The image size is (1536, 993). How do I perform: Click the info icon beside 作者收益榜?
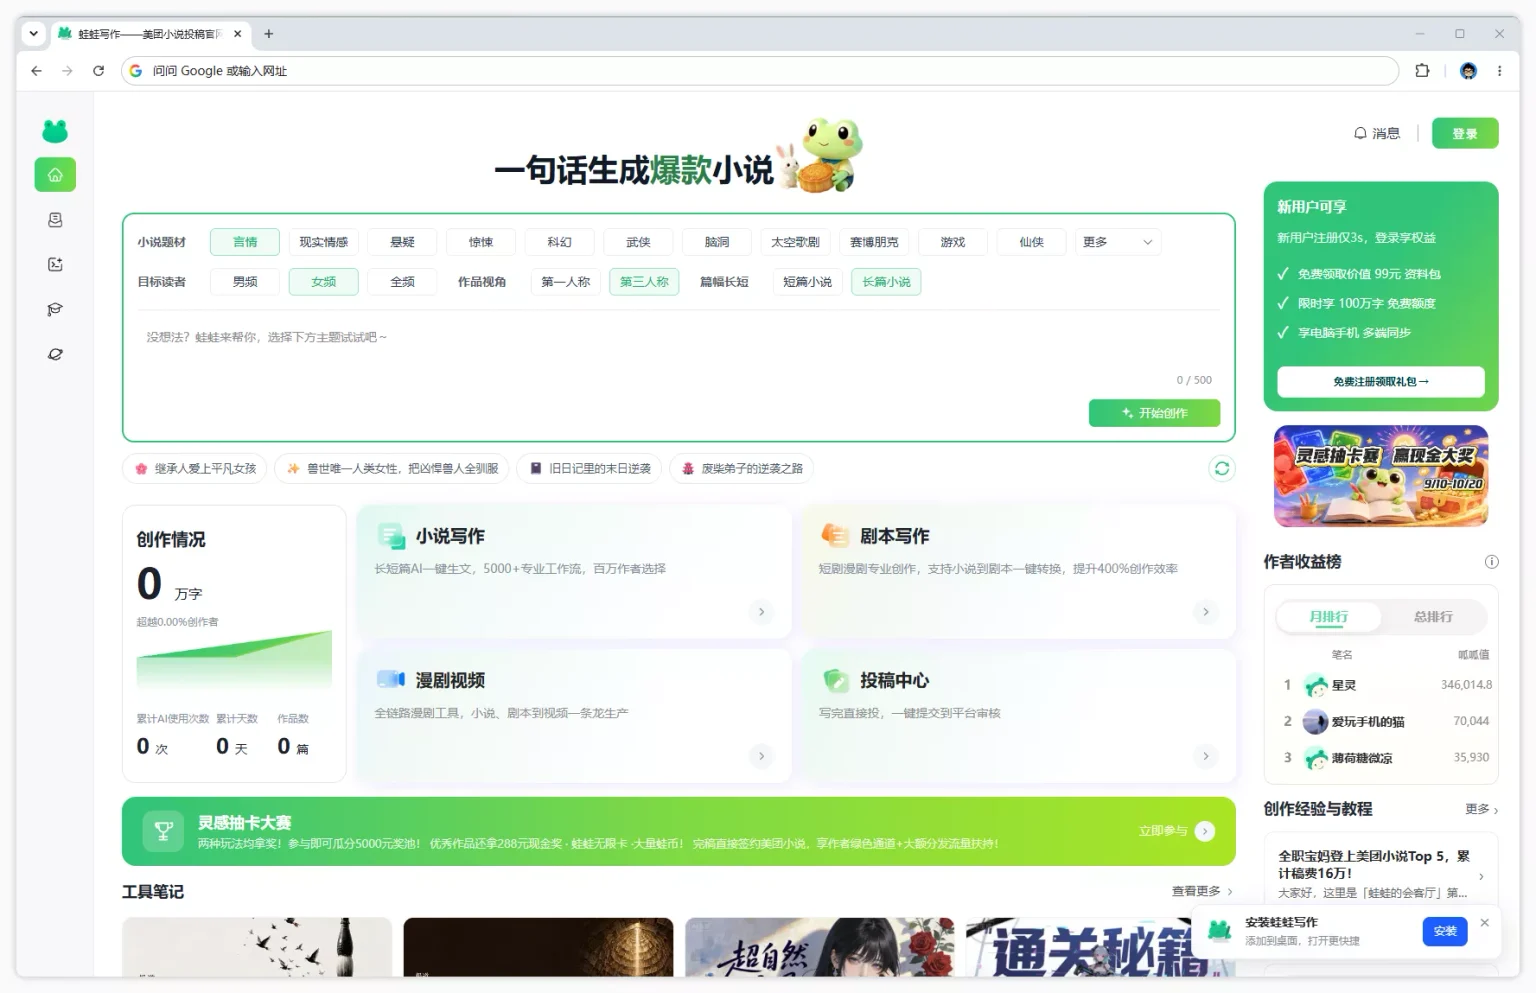tap(1491, 562)
